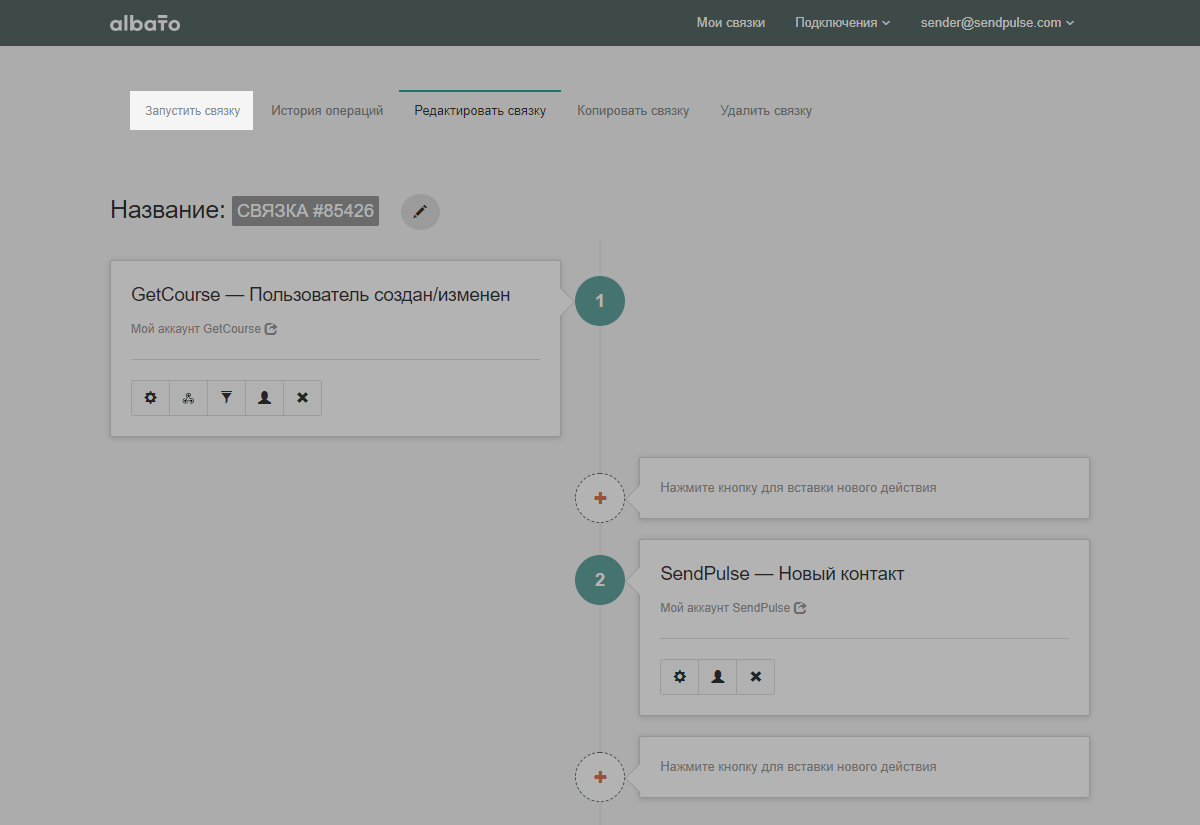The width and height of the screenshot is (1200, 825).
Task: Open GetCourse step gear settings
Action: pyautogui.click(x=150, y=398)
